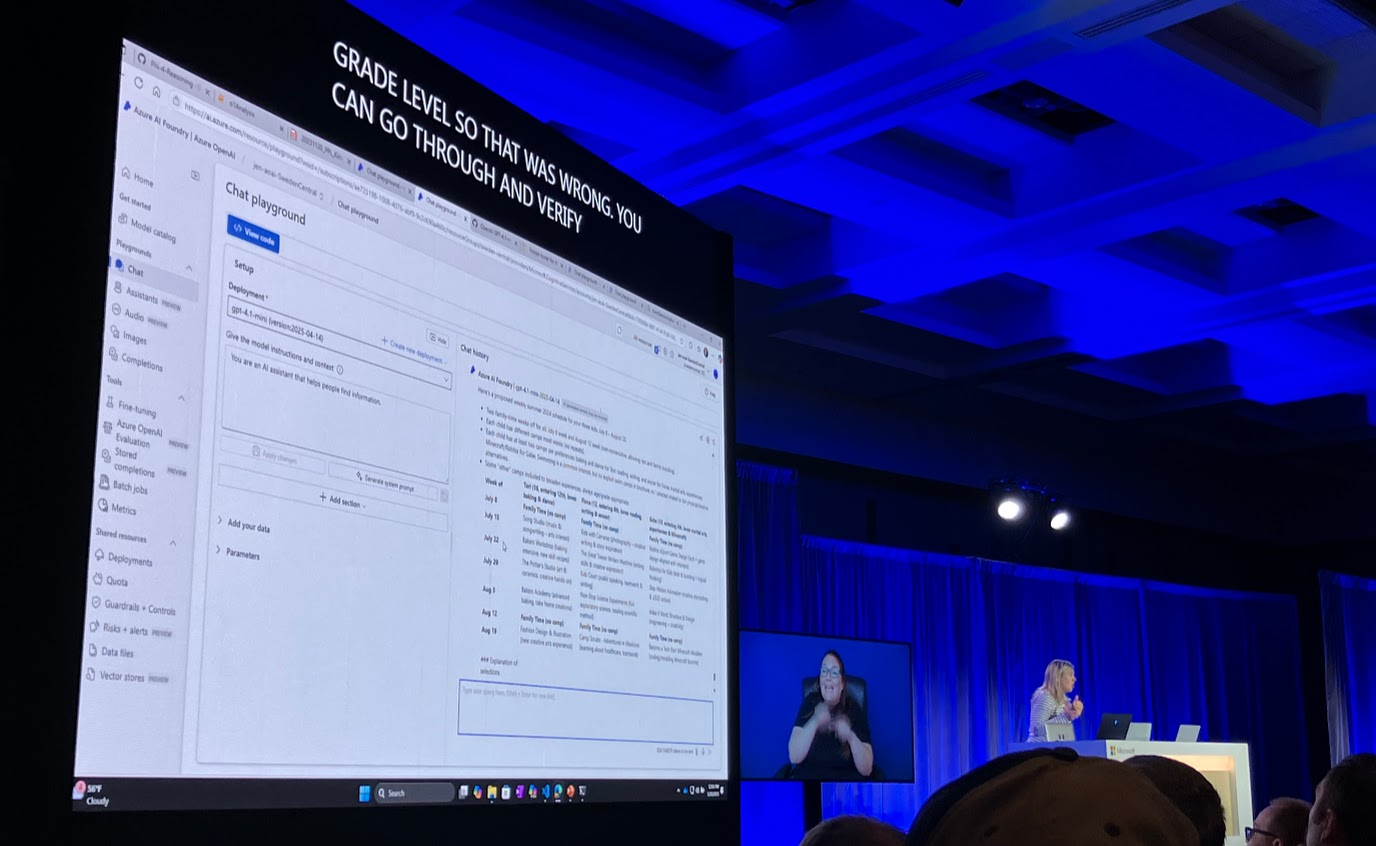Expand the Parameters section

pos(238,553)
